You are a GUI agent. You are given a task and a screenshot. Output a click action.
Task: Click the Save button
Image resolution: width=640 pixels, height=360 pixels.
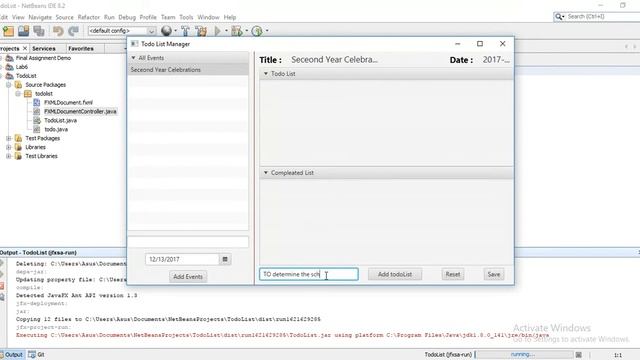pos(494,274)
